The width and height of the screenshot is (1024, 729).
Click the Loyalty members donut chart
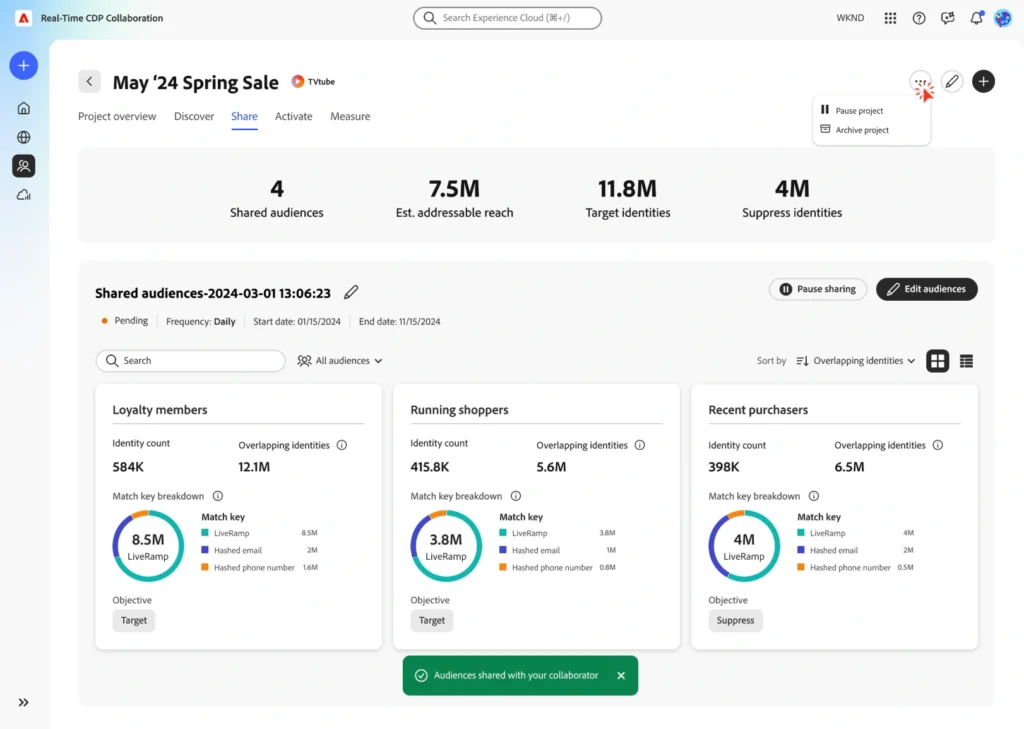(148, 546)
